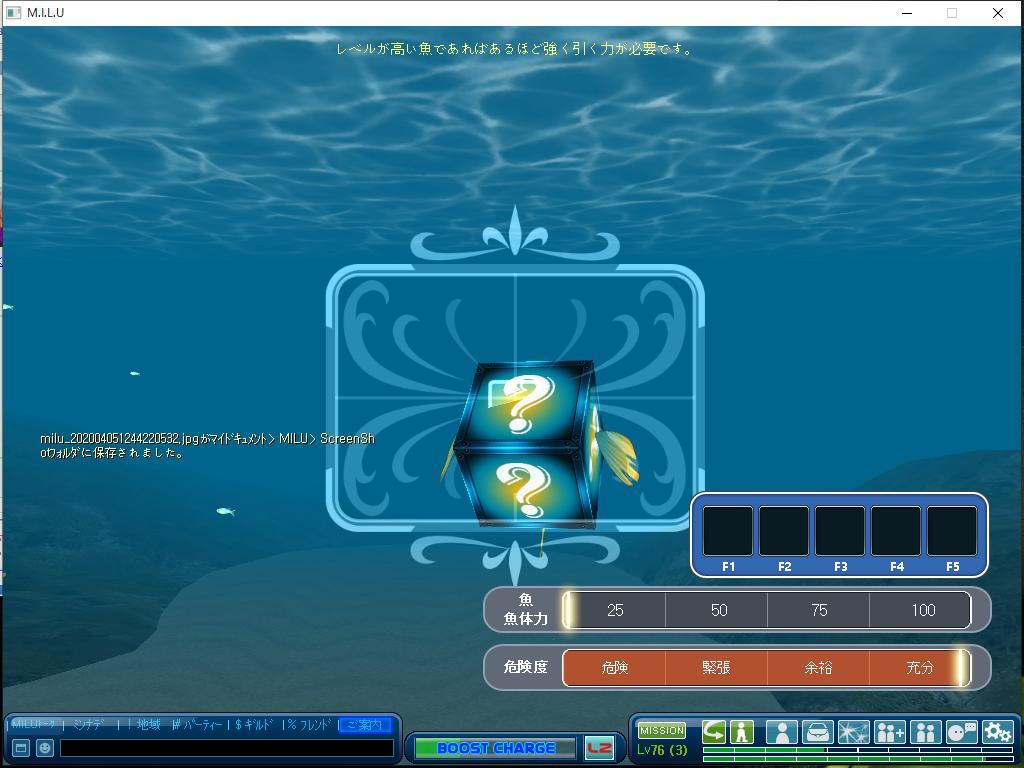Image resolution: width=1024 pixels, height=768 pixels.
Task: Switch to the パーティー chat tab
Action: (x=201, y=725)
